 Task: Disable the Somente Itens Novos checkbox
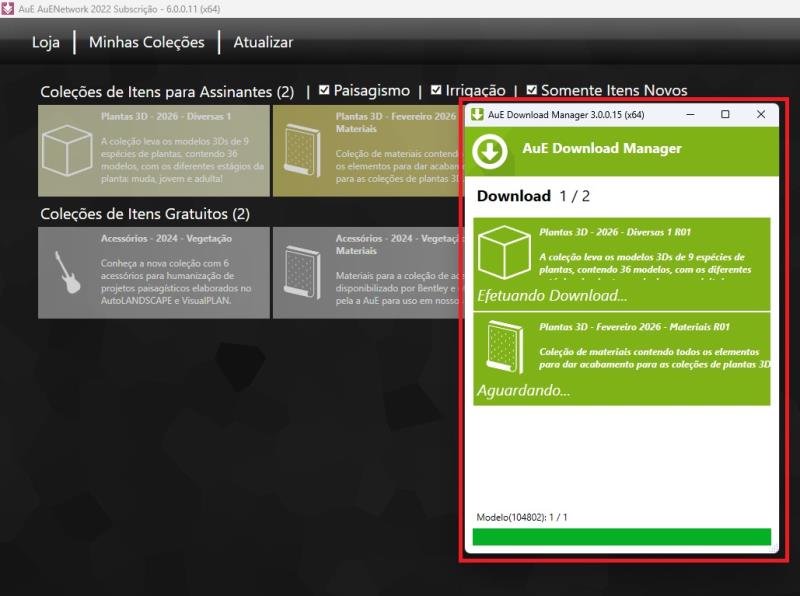click(532, 91)
